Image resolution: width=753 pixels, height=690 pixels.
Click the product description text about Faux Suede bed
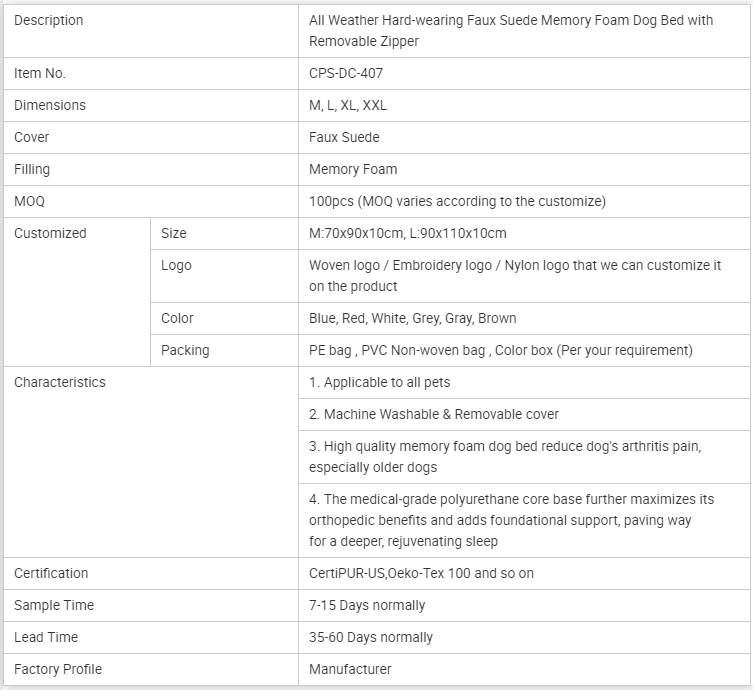pyautogui.click(x=510, y=30)
